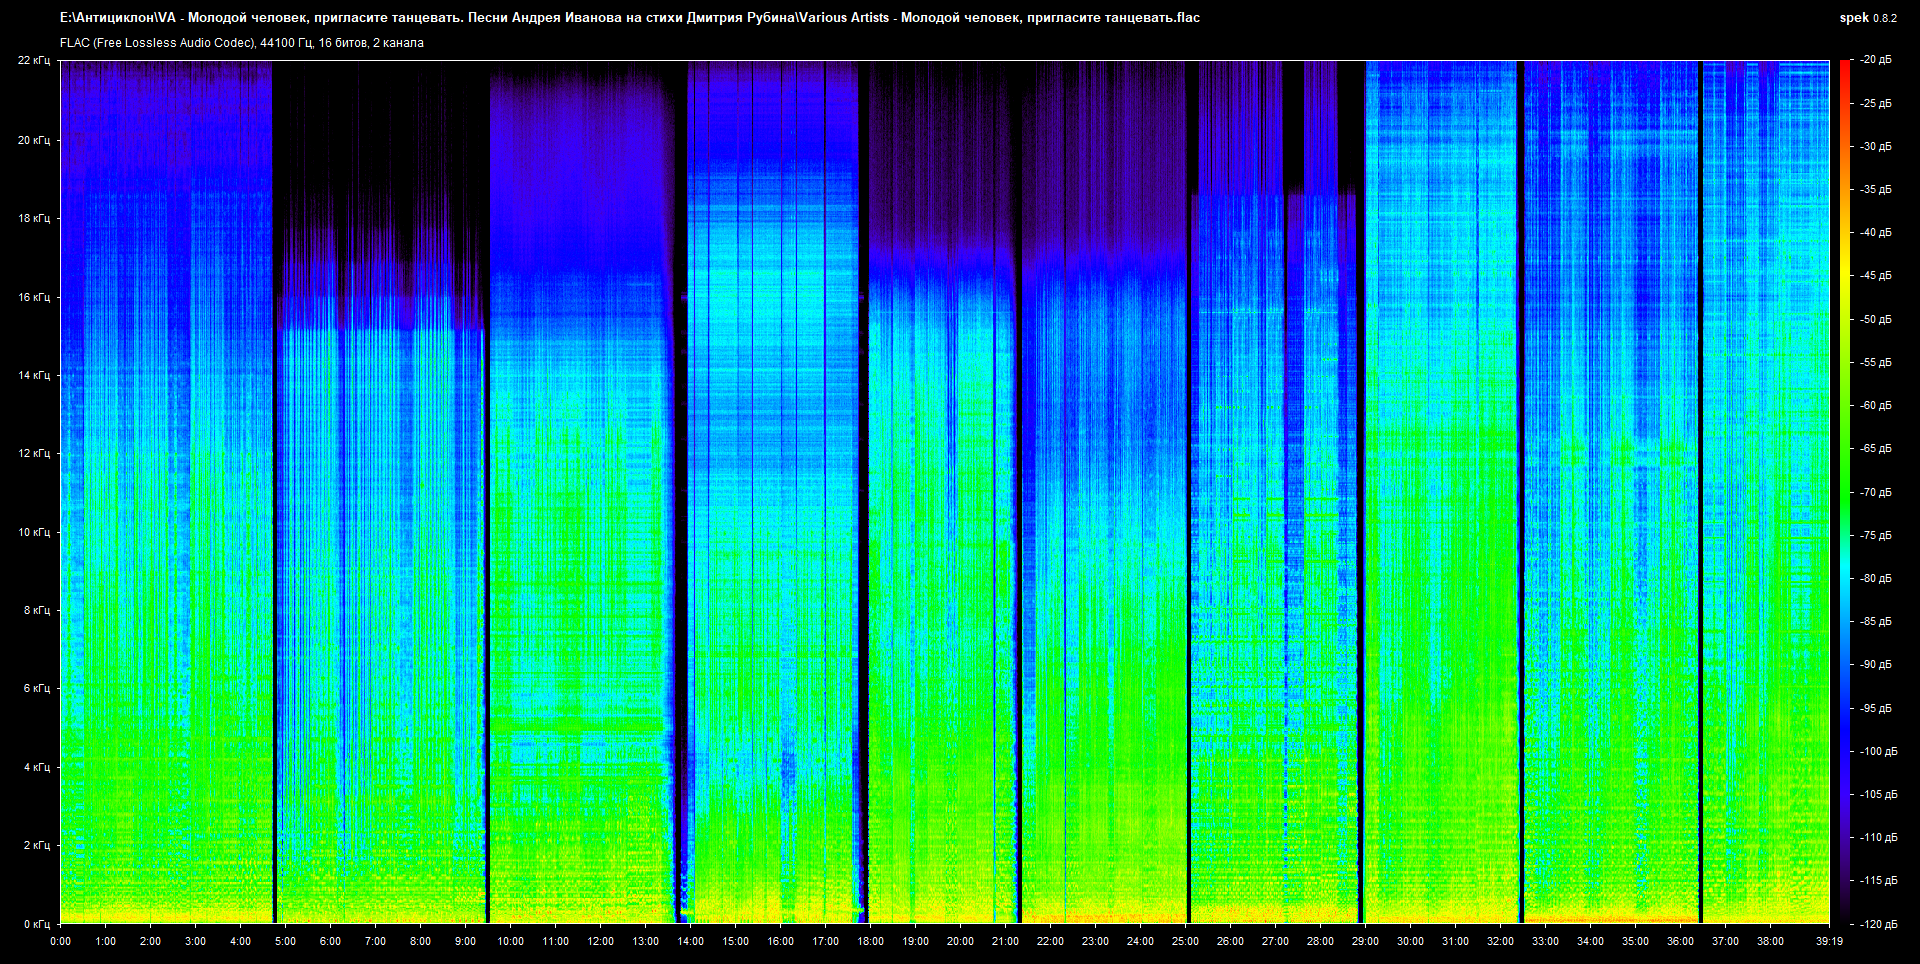This screenshot has width=1920, height=964.
Task: Click the 4 кГц frequency axis label
Action: click(x=36, y=767)
